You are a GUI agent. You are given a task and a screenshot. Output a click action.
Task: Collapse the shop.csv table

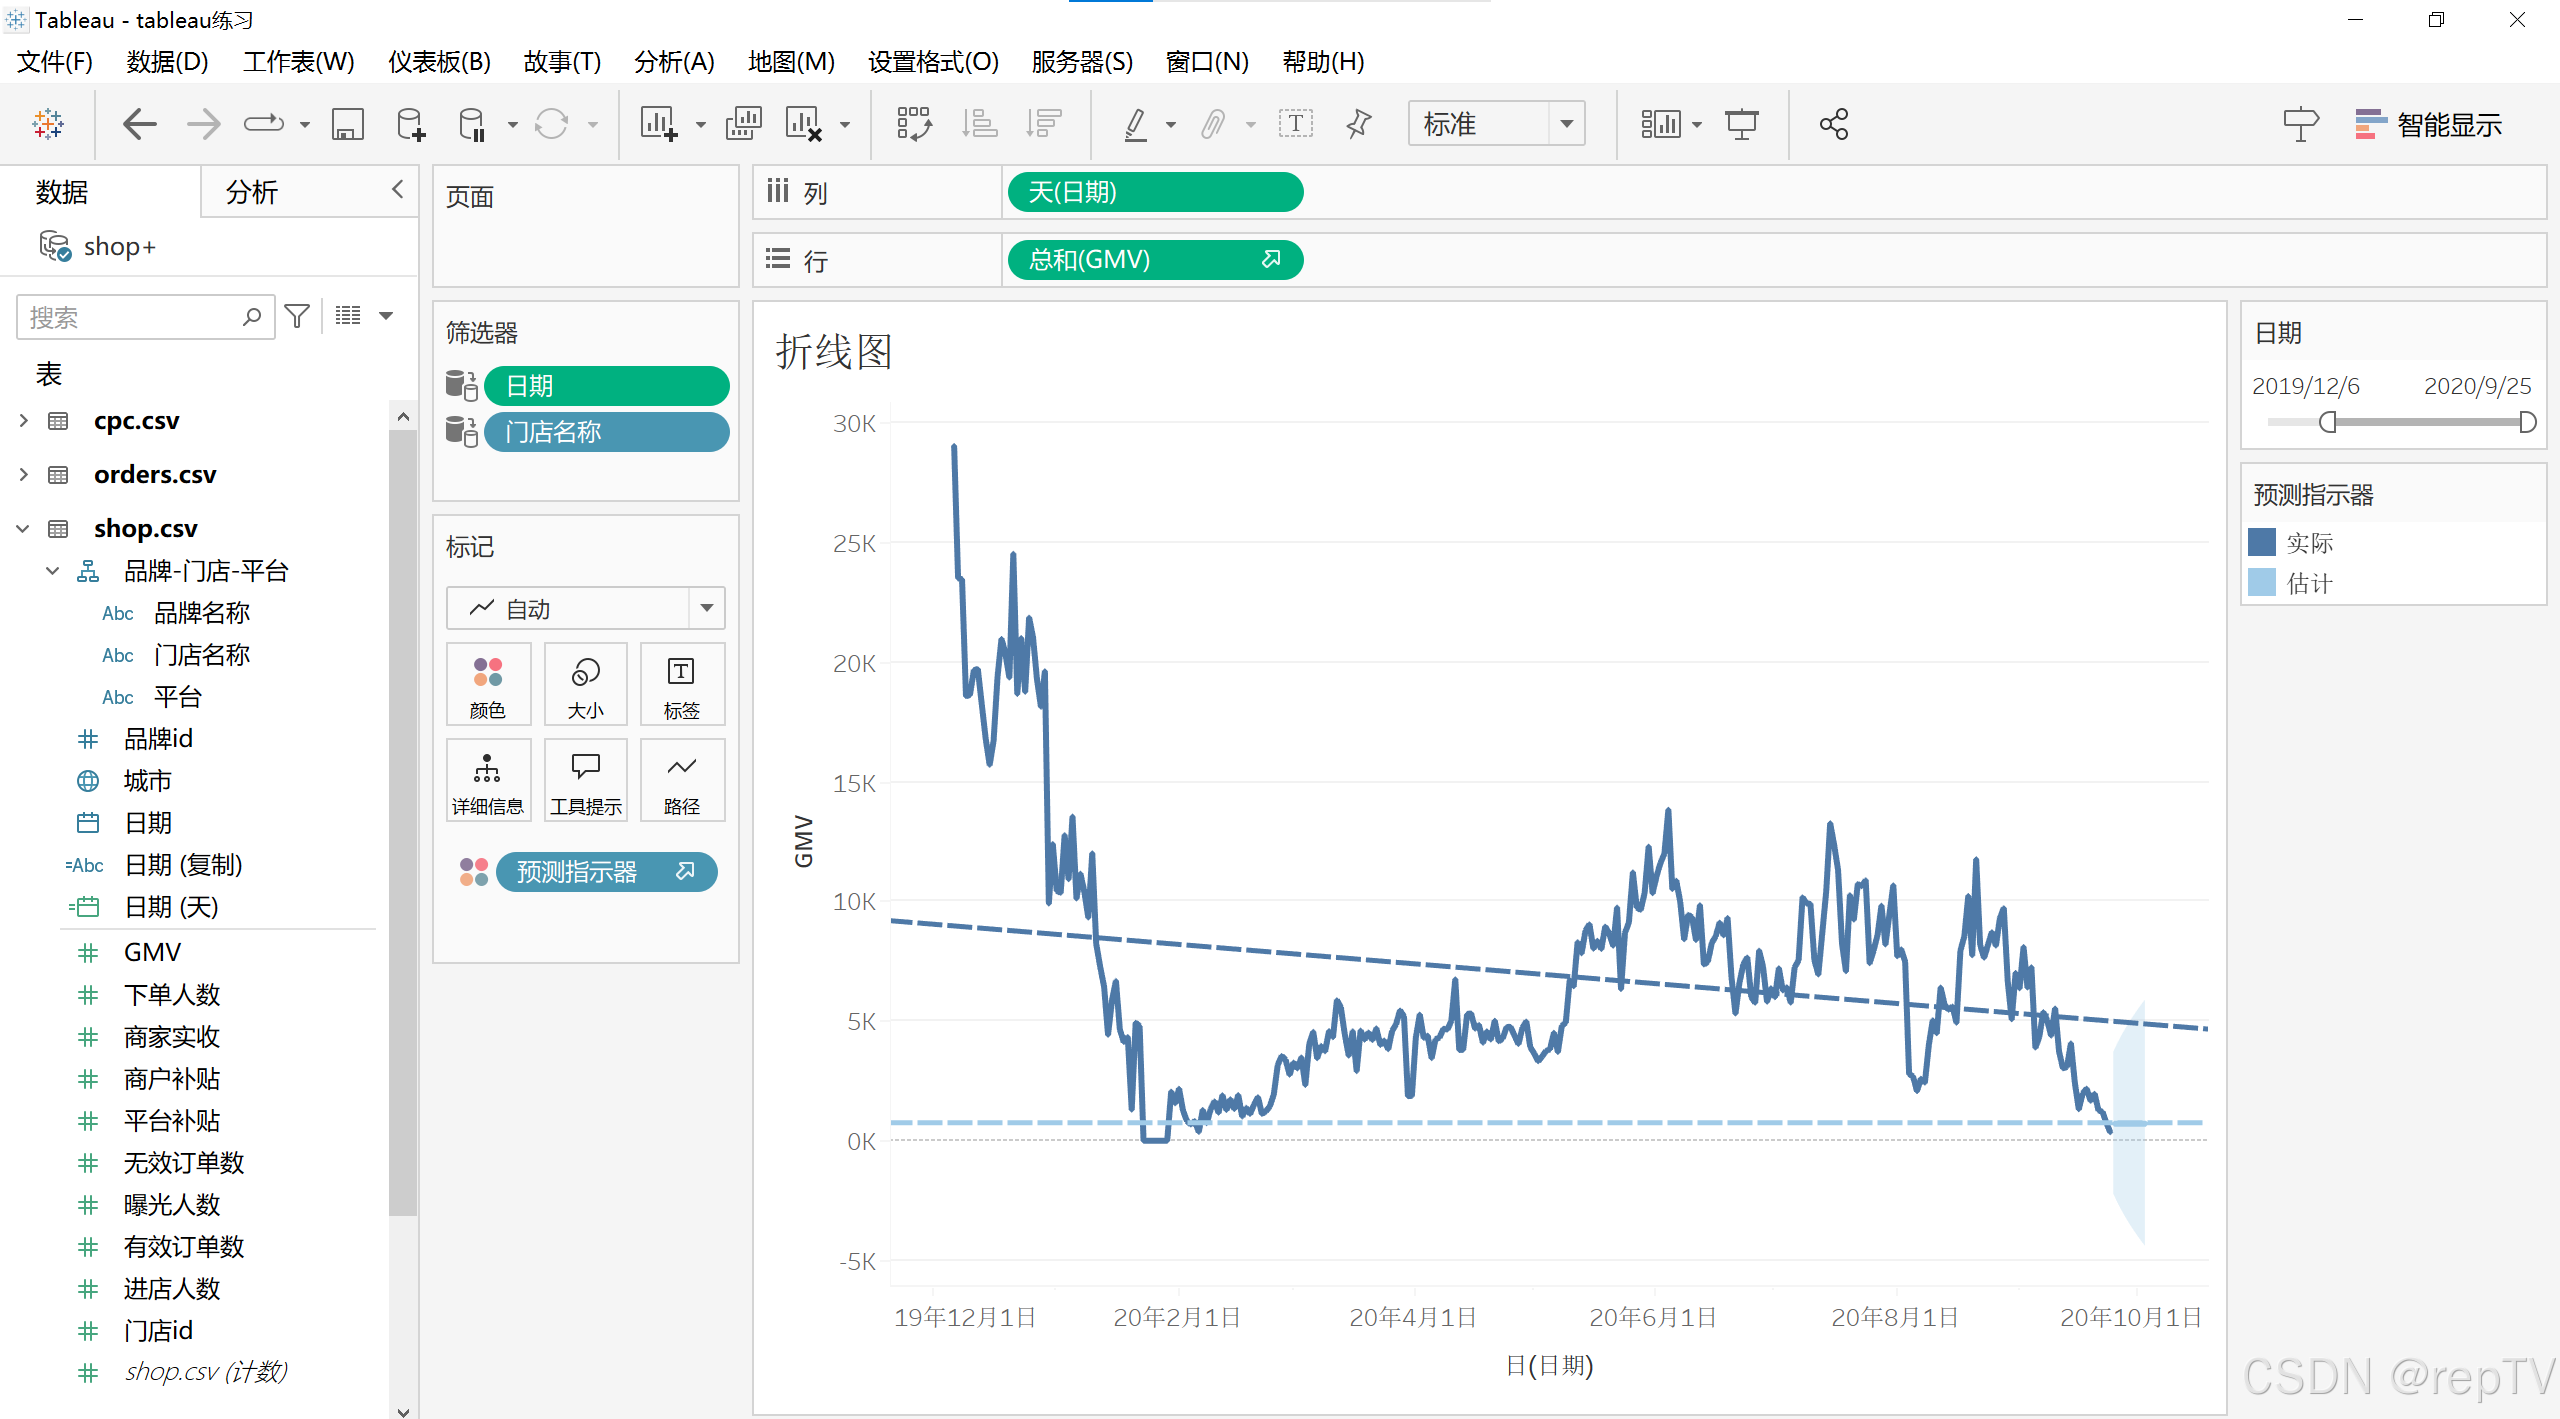pyautogui.click(x=23, y=528)
